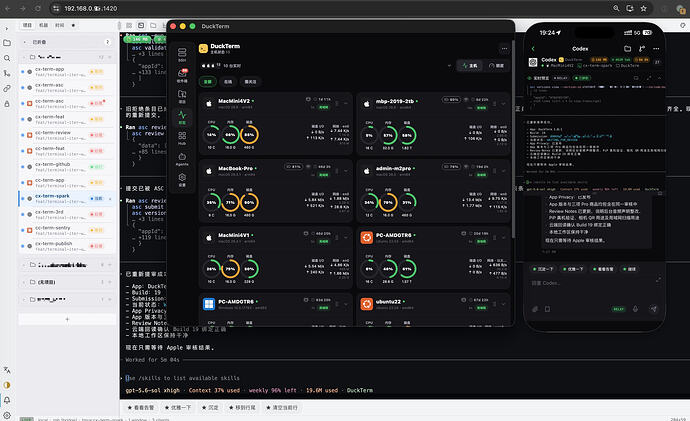
Task: Click the DuckTerm yellow app logo
Action: pos(203,48)
